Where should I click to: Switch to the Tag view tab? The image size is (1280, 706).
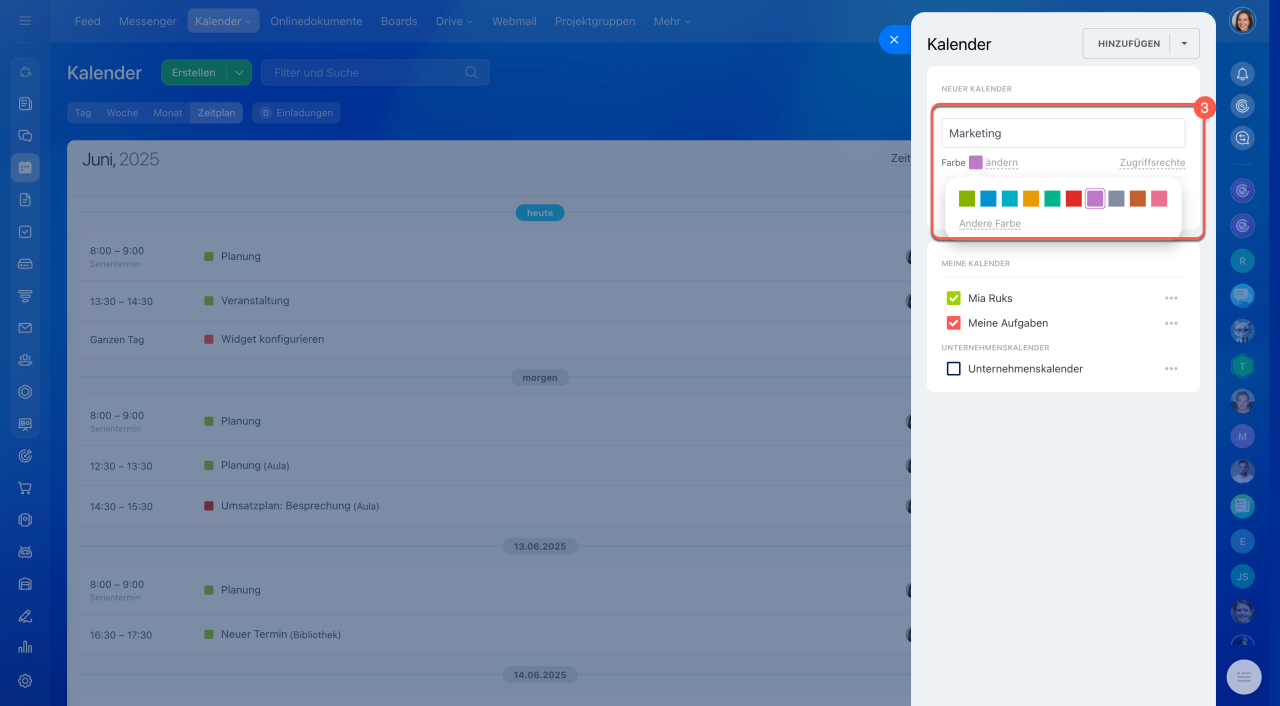tap(83, 113)
